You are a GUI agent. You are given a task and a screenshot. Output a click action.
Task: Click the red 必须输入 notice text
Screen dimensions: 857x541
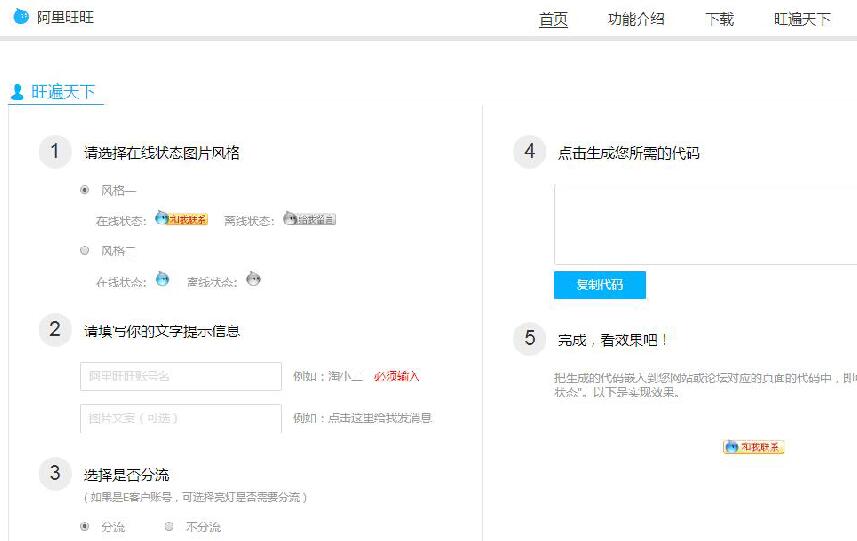click(397, 377)
